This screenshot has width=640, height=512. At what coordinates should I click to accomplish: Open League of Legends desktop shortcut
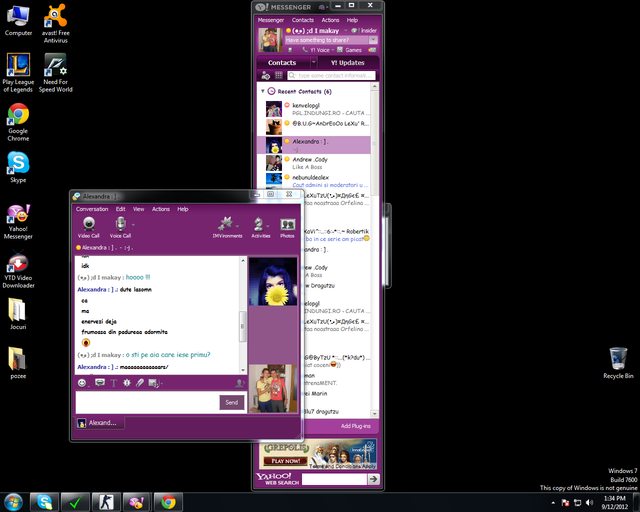click(18, 73)
